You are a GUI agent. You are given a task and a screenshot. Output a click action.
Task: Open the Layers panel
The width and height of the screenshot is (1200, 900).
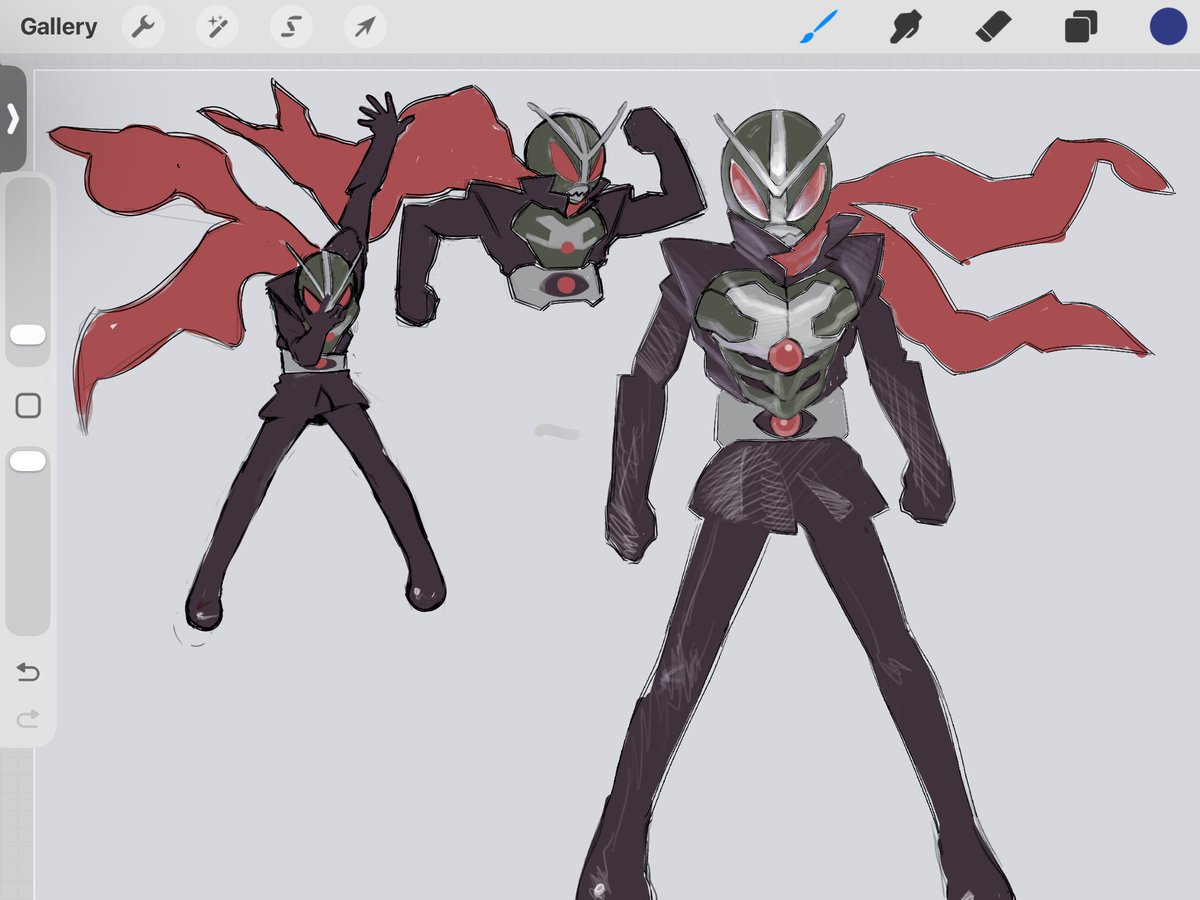tap(1081, 27)
